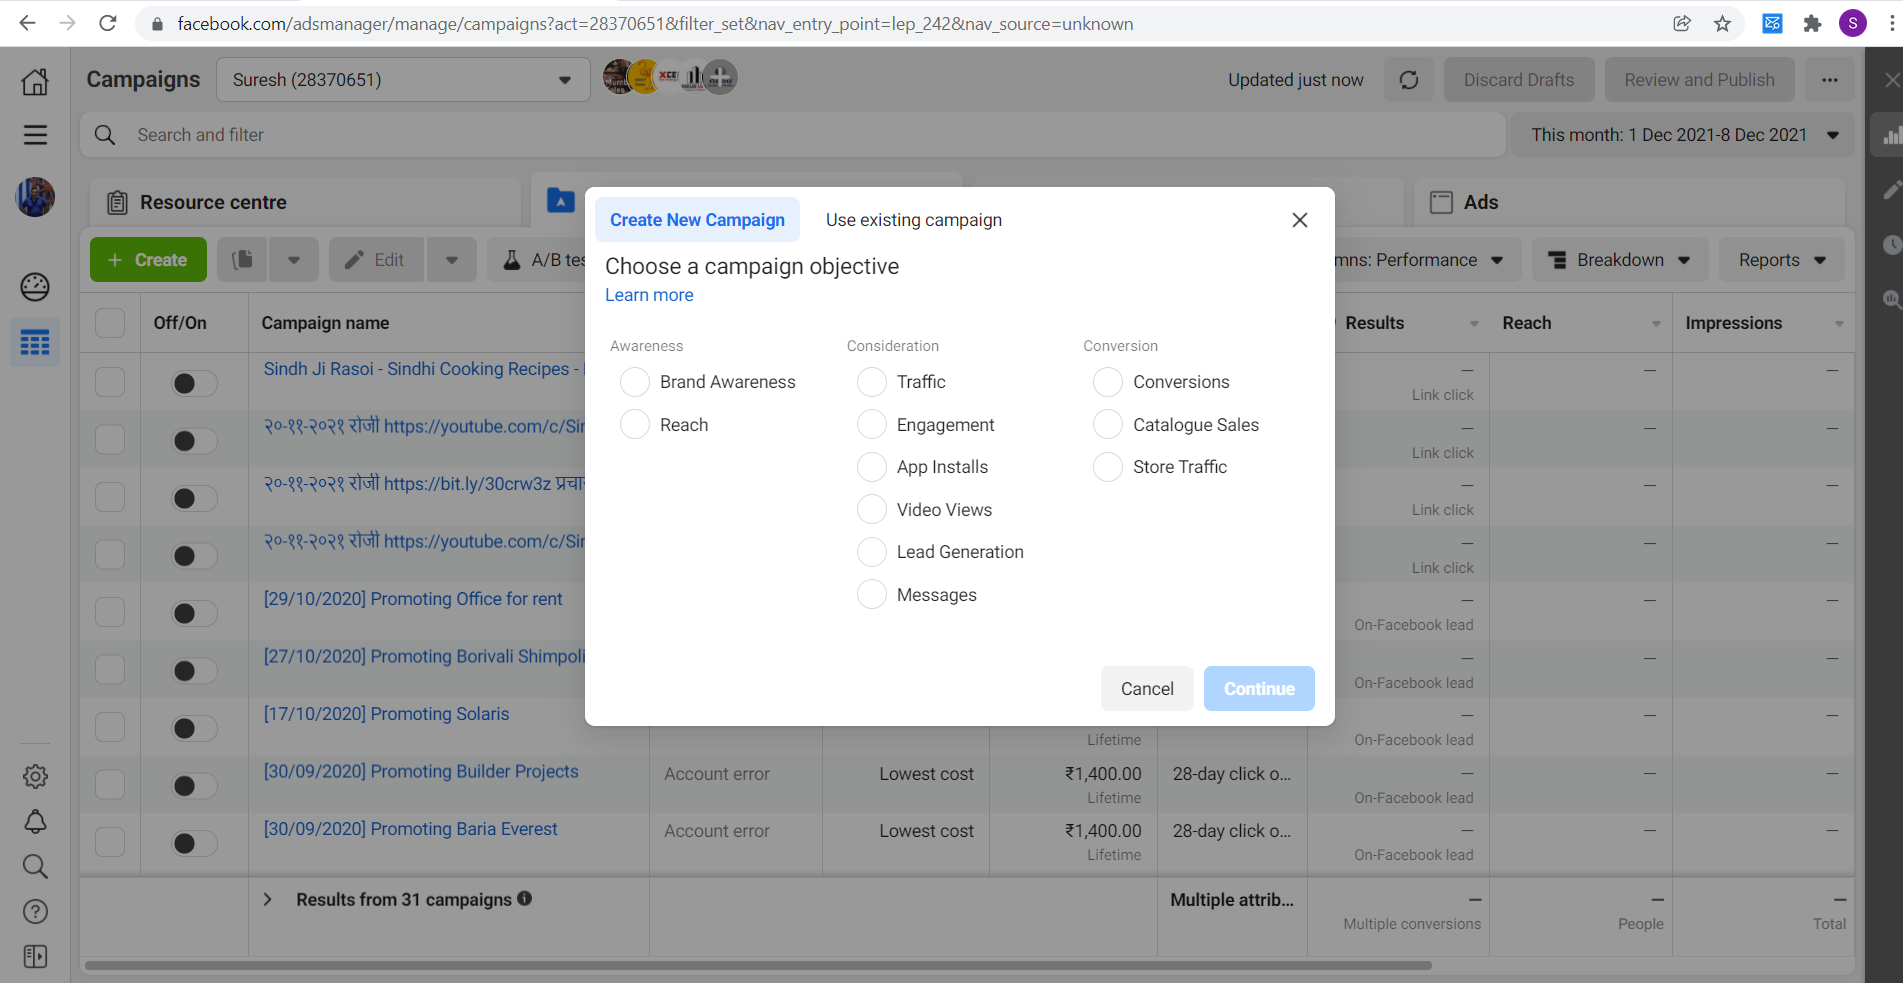This screenshot has height=983, width=1903.
Task: Select the Catalogue Sales objective
Action: tap(1108, 425)
